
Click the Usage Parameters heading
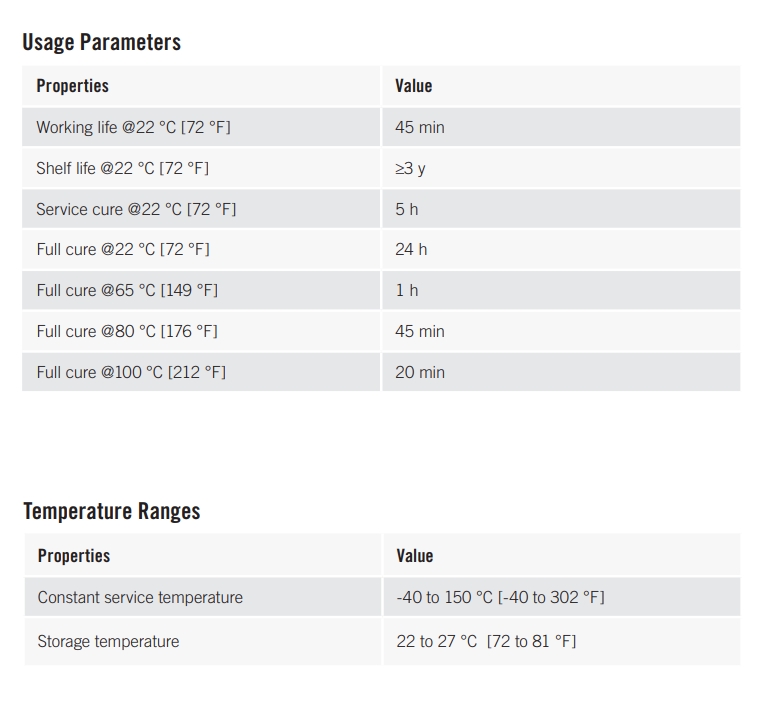(101, 42)
